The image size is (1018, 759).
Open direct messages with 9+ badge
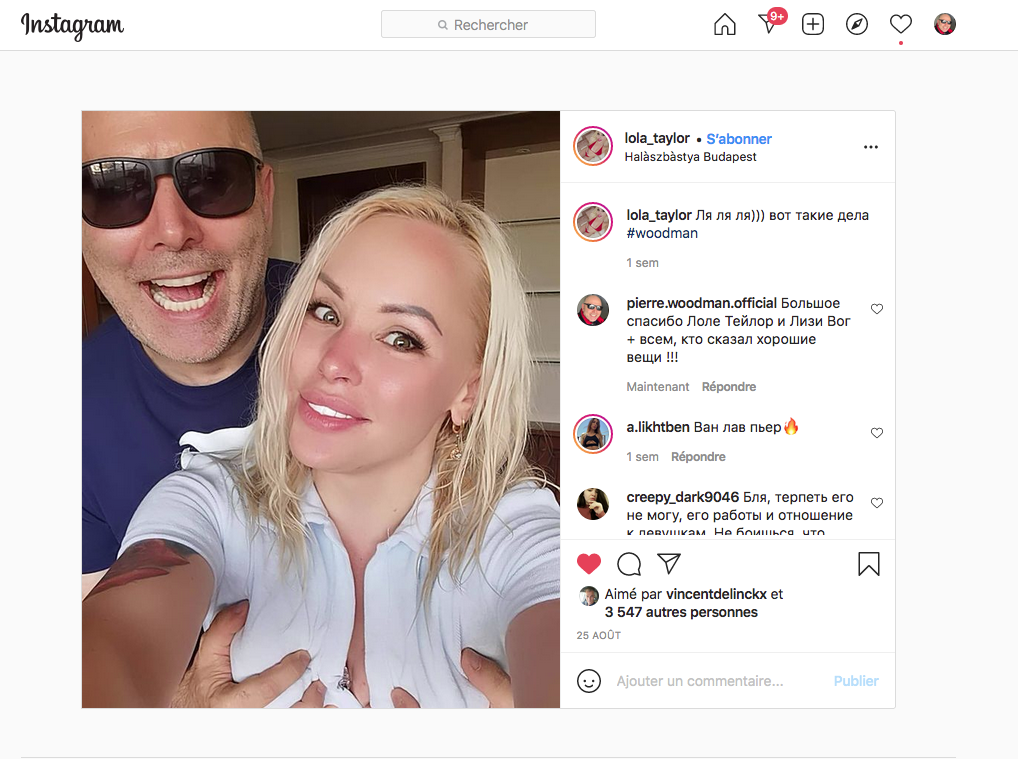pos(770,23)
